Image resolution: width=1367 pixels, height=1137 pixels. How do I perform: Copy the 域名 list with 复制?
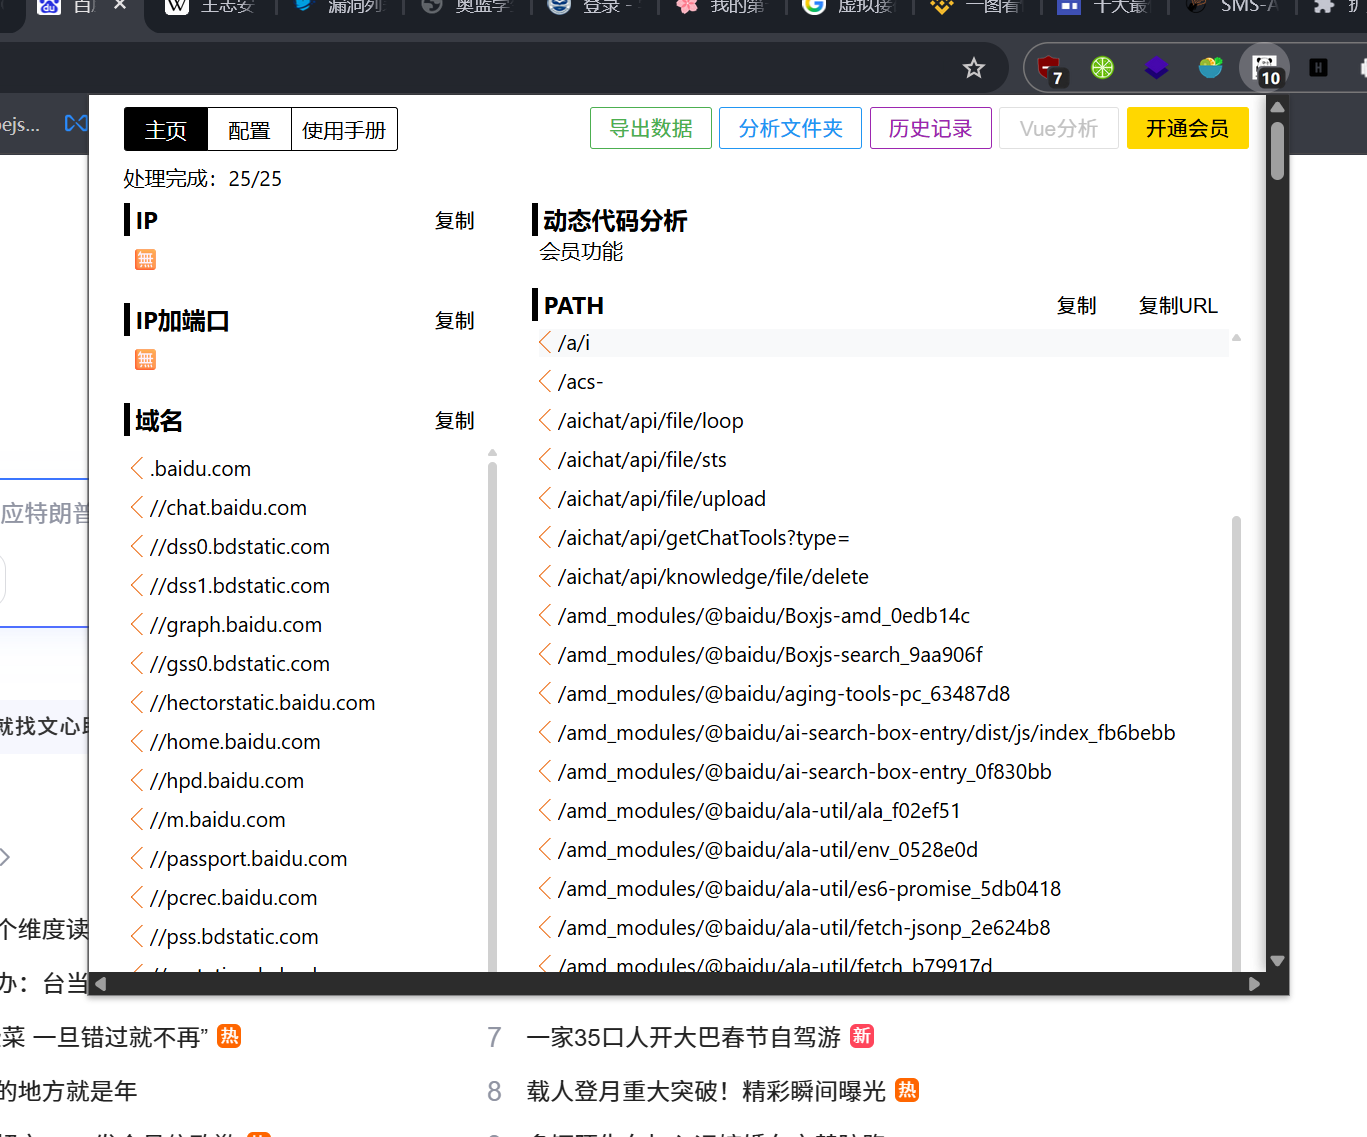click(454, 421)
